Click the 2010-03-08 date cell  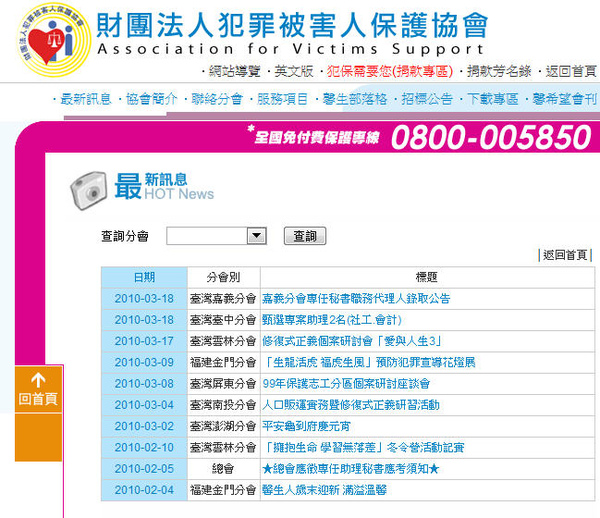[x=144, y=384]
